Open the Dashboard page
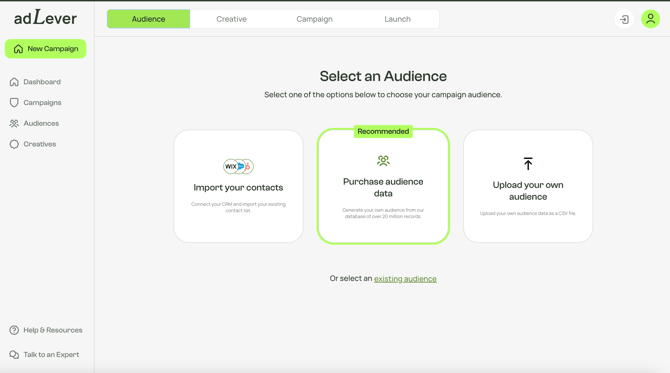 pyautogui.click(x=35, y=82)
